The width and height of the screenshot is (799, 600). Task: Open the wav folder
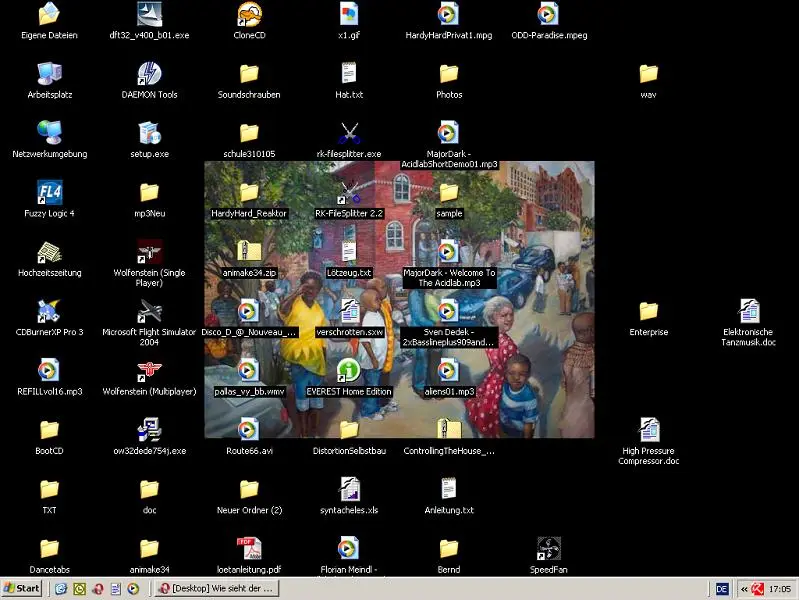click(649, 74)
